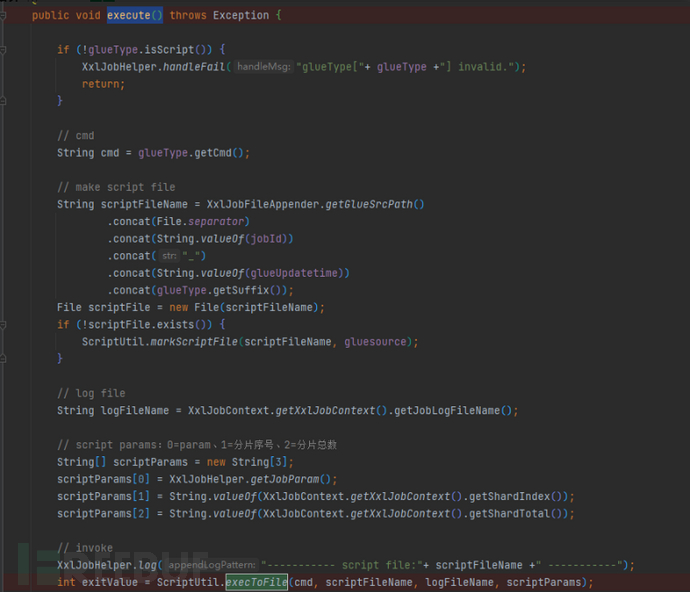Click the '// make script file' comment
Image resolution: width=690 pixels, height=592 pixels.
click(x=116, y=187)
